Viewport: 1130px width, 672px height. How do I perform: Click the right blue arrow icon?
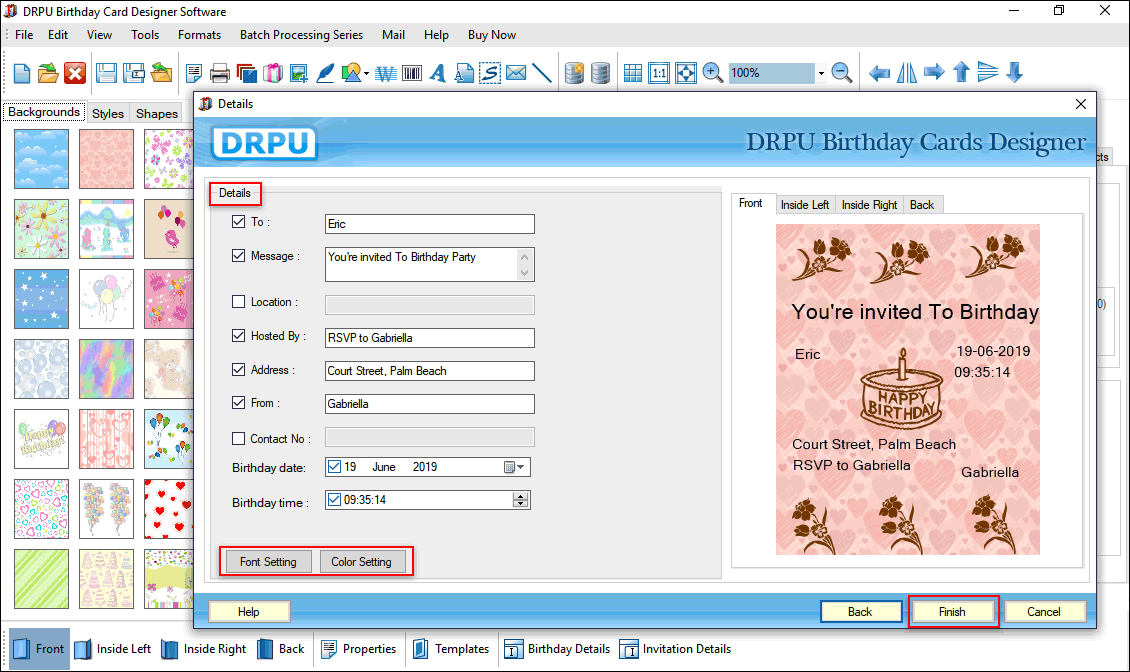[x=934, y=72]
